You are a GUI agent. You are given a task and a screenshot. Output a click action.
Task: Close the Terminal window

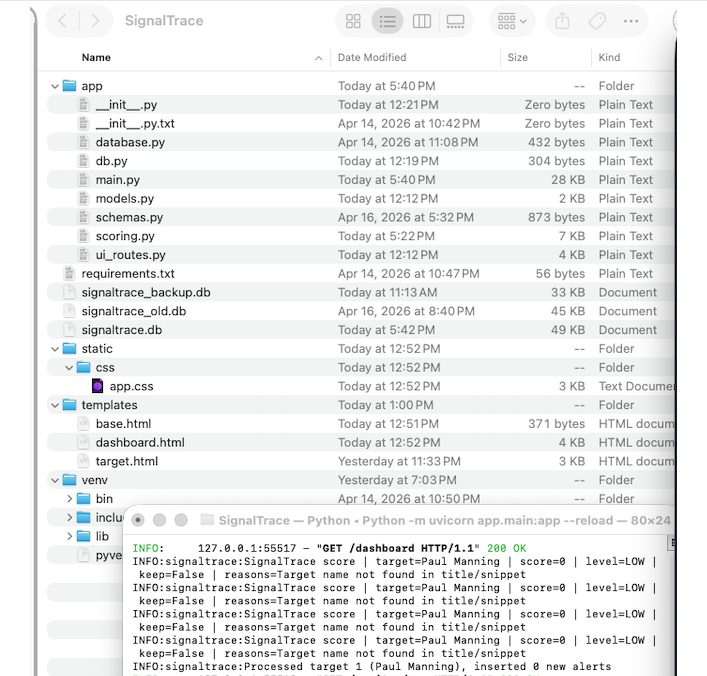(x=138, y=520)
